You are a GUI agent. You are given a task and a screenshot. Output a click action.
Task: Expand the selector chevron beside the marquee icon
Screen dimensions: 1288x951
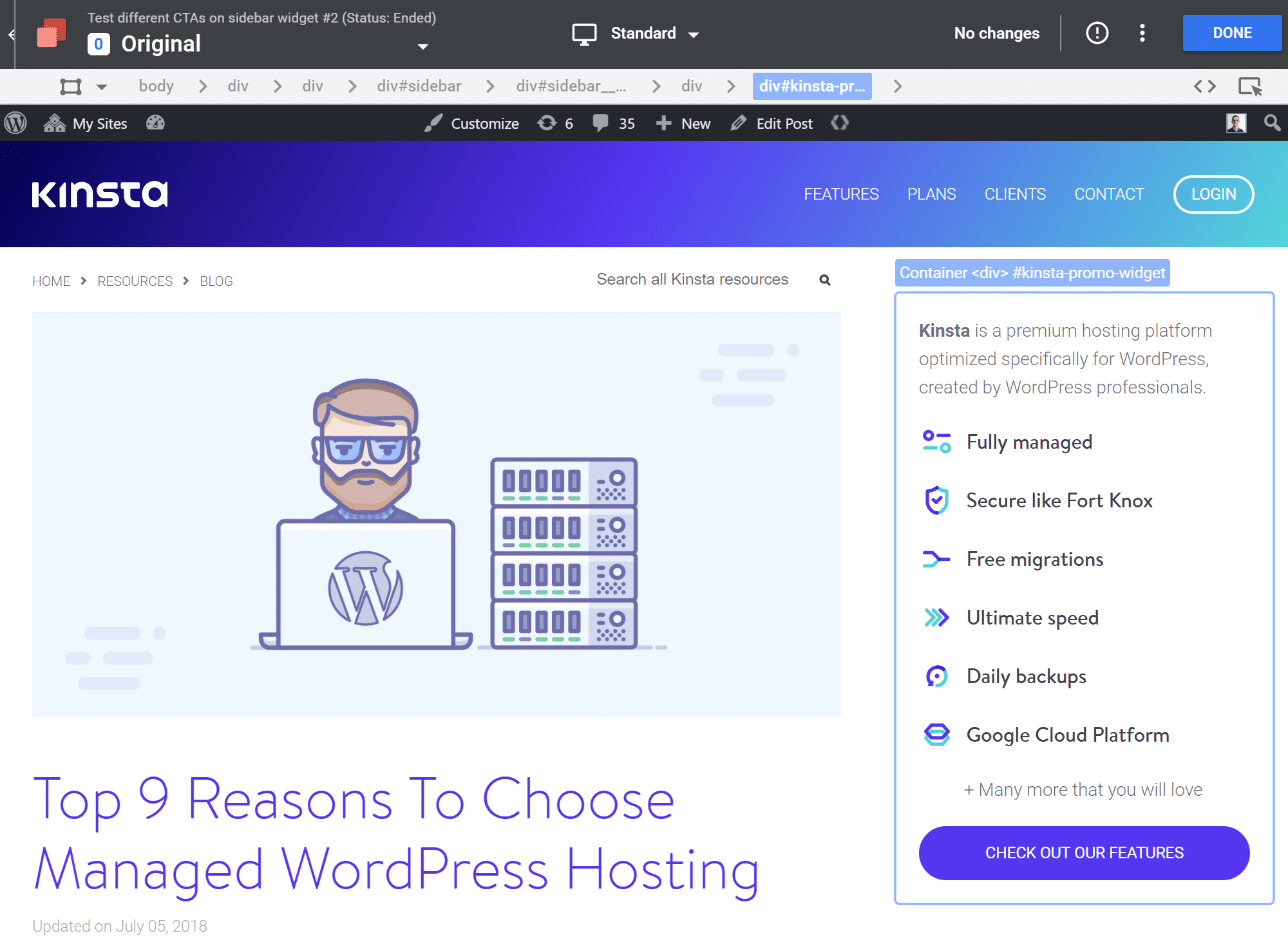click(101, 86)
